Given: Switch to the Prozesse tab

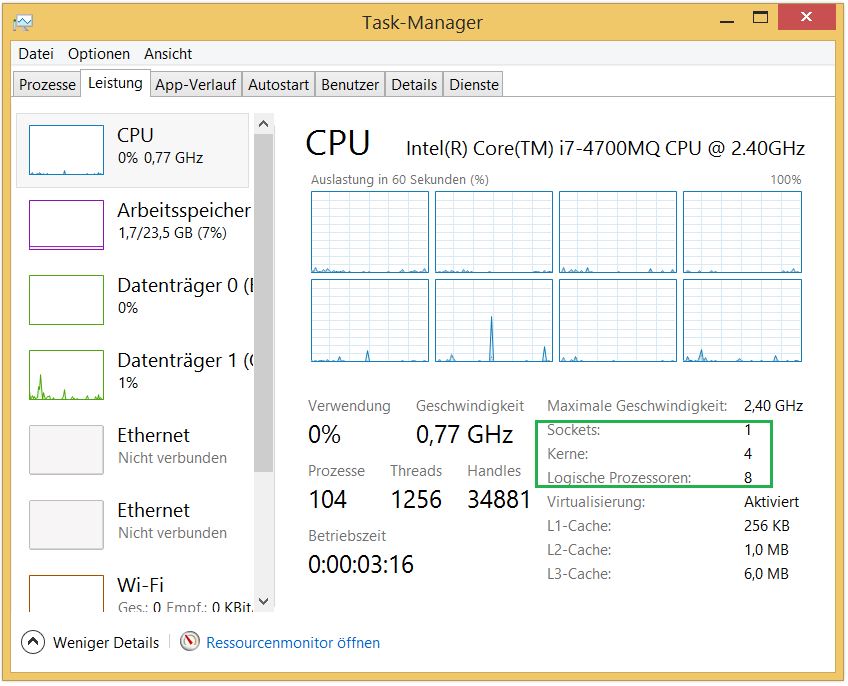Looking at the screenshot, I should [x=47, y=85].
